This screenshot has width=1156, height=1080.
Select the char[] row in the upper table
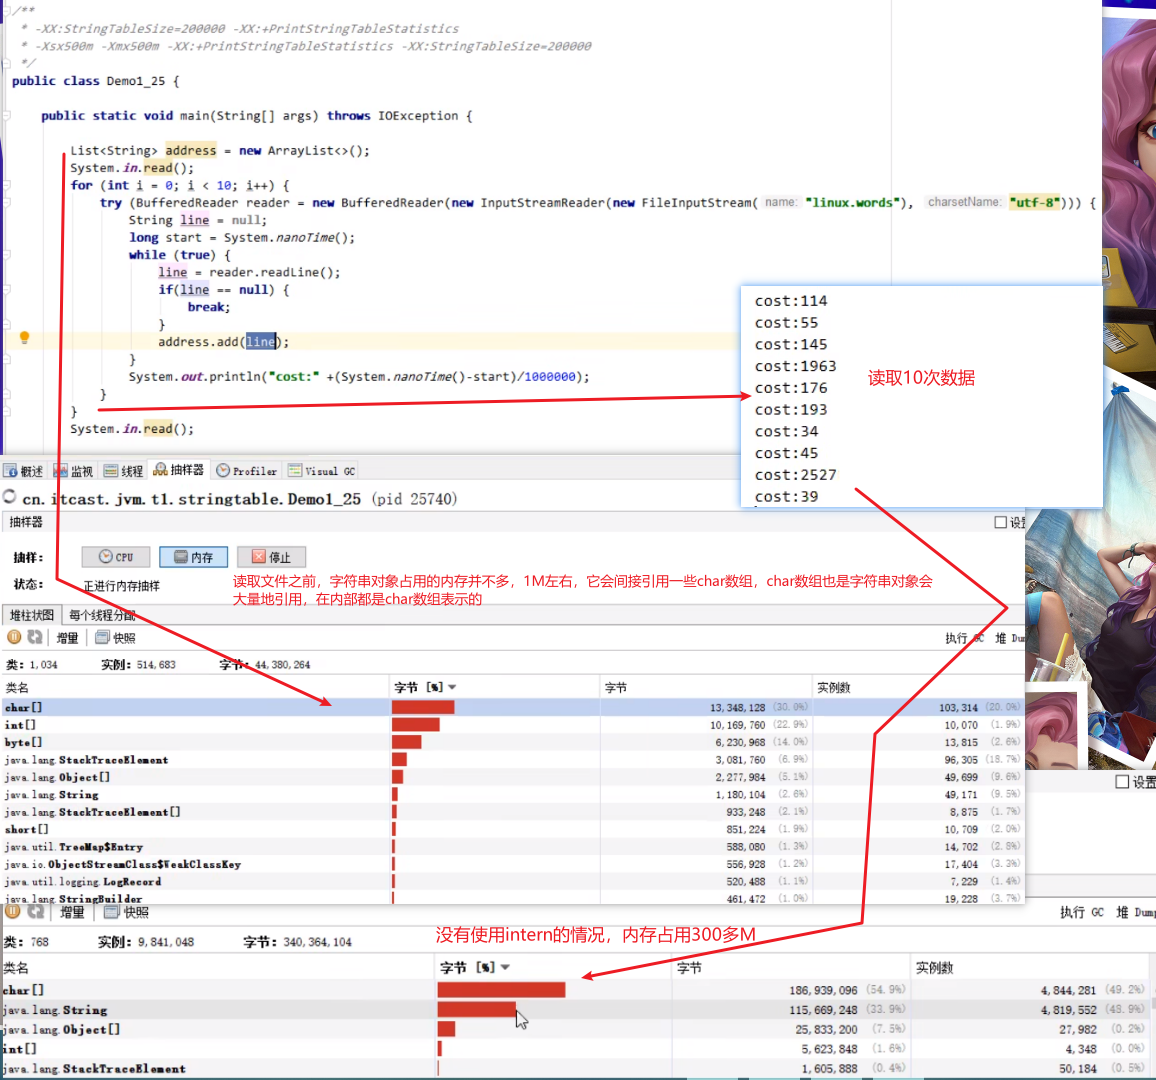point(512,707)
